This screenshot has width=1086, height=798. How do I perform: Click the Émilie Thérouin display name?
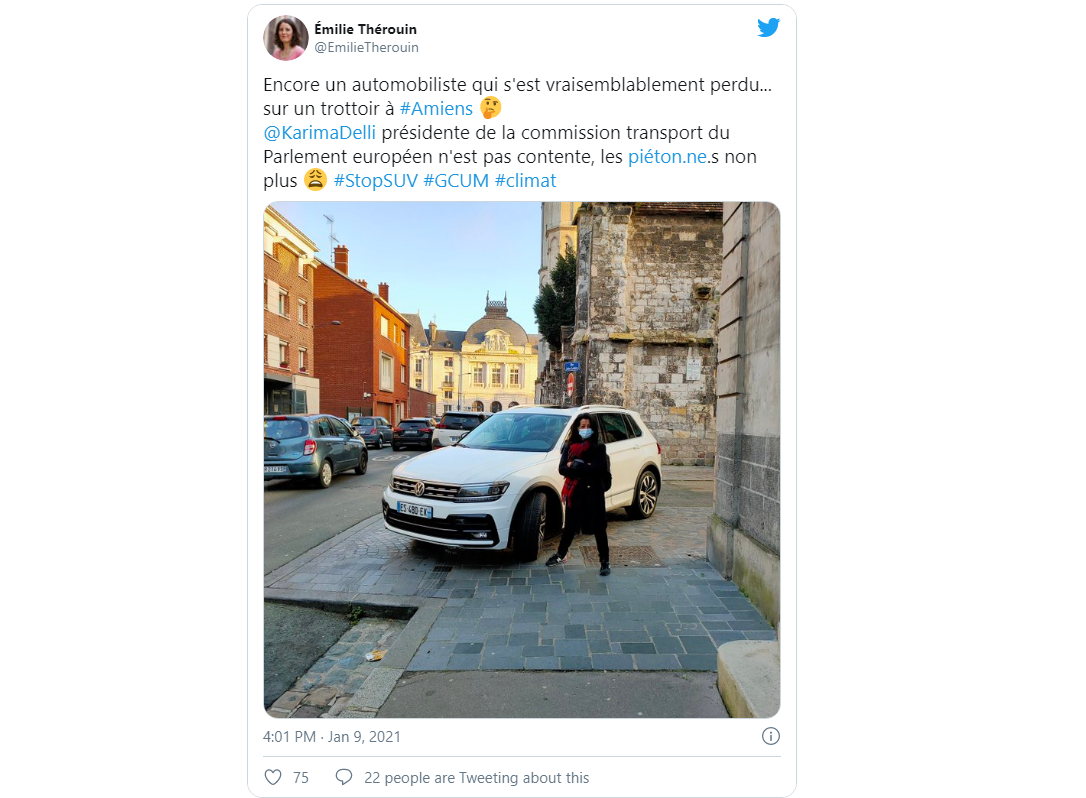point(366,29)
